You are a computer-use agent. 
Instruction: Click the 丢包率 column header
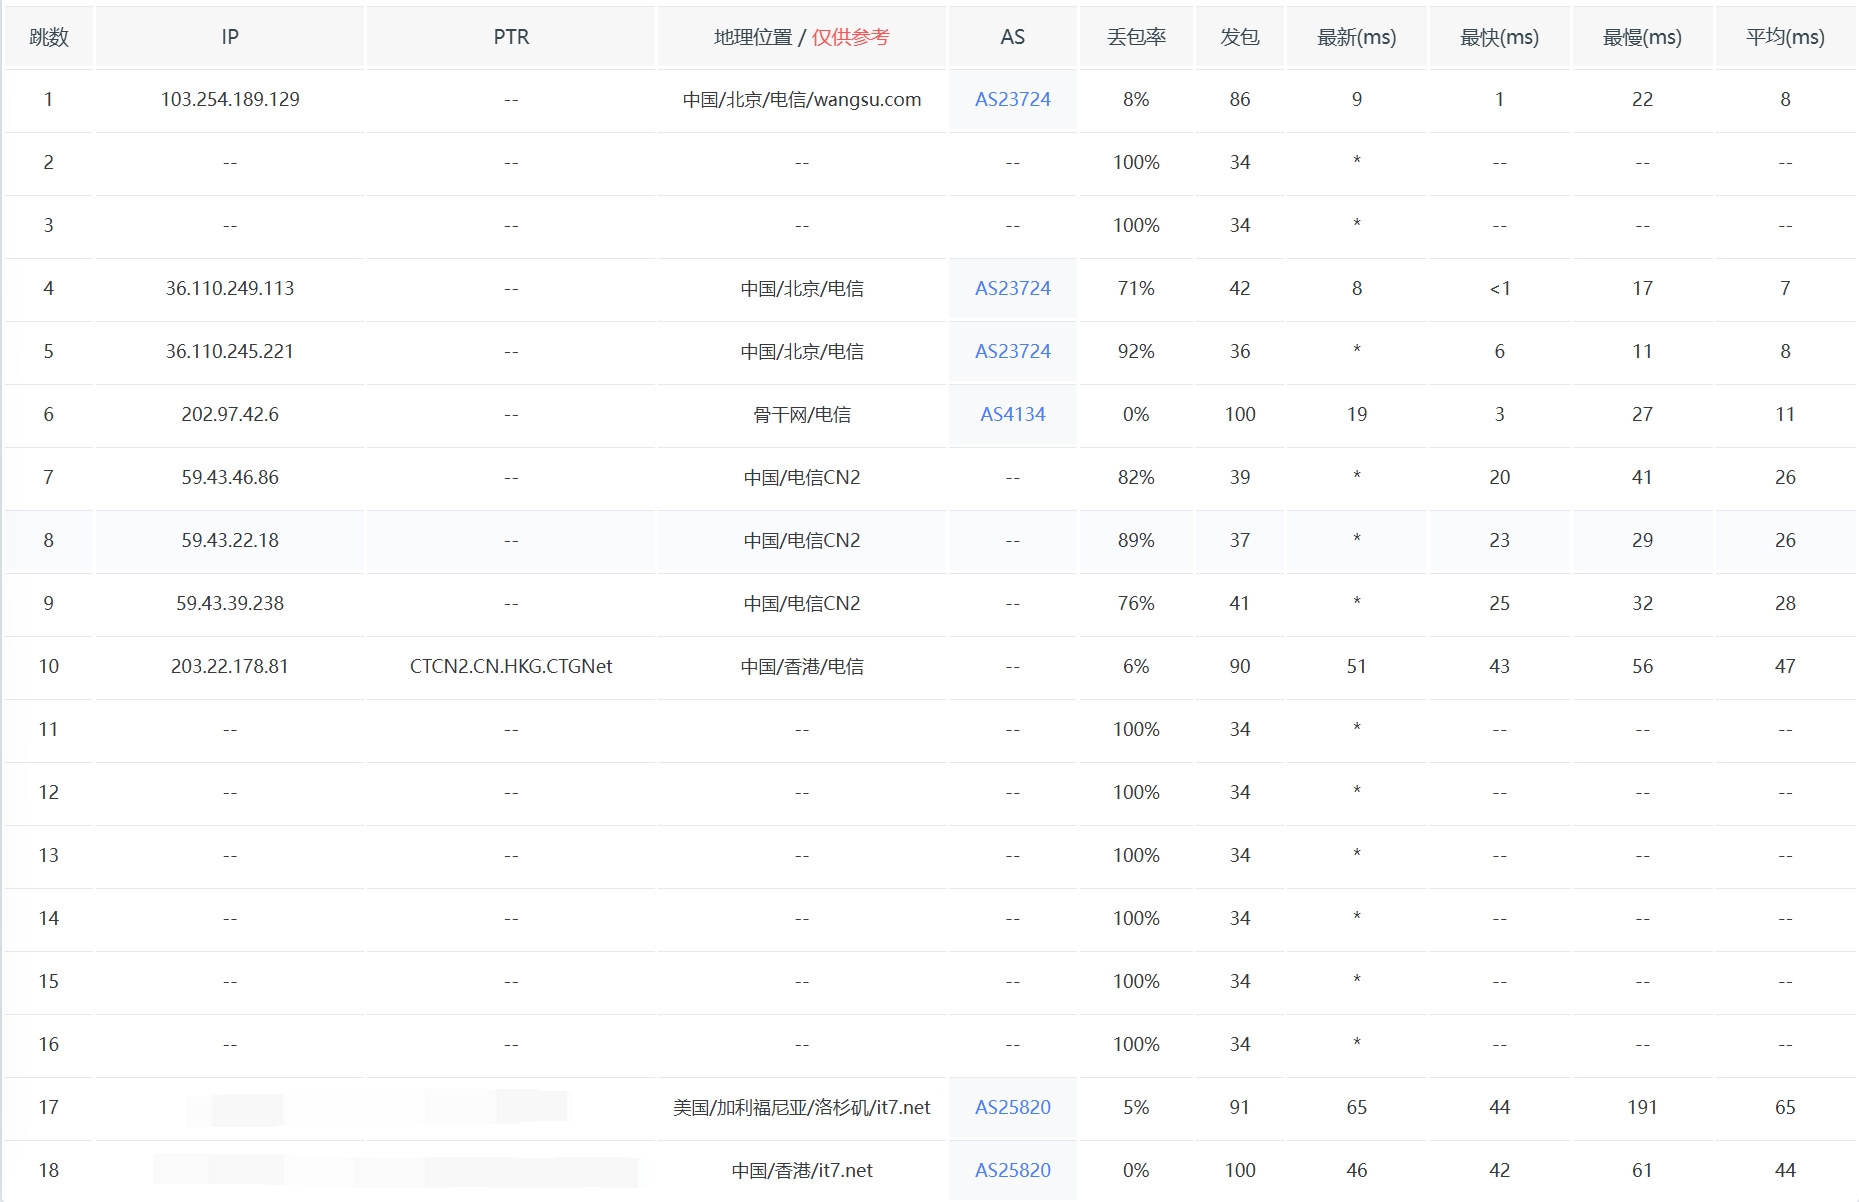[x=1136, y=37]
